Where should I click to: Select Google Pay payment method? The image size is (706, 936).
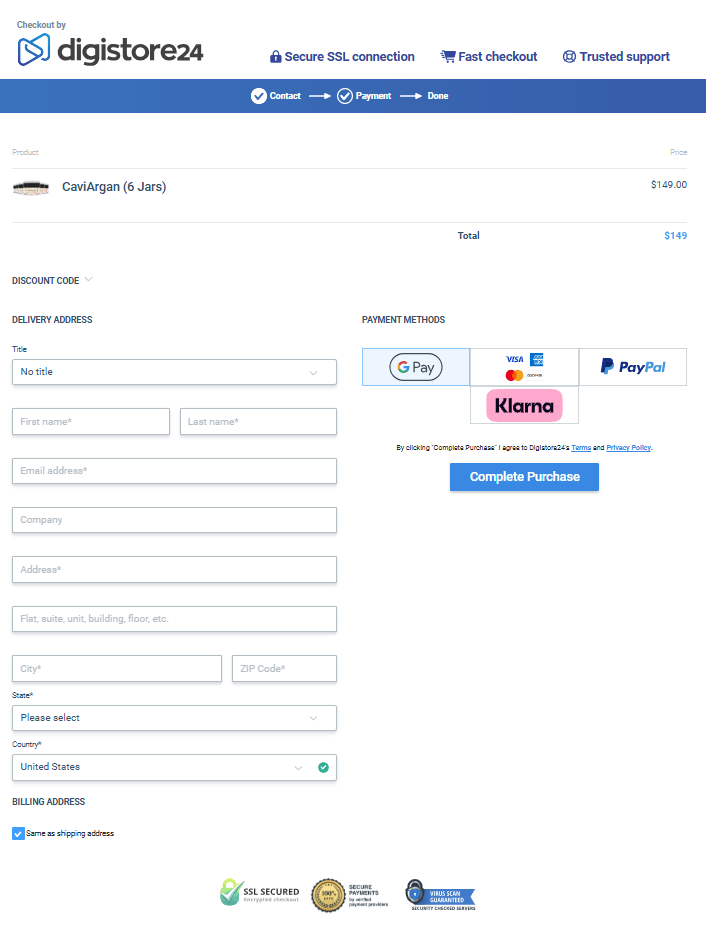click(x=416, y=367)
